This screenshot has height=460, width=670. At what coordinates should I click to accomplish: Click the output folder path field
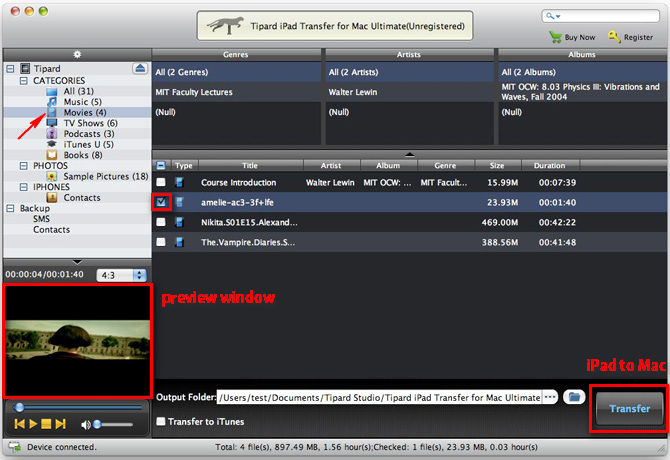[x=379, y=397]
